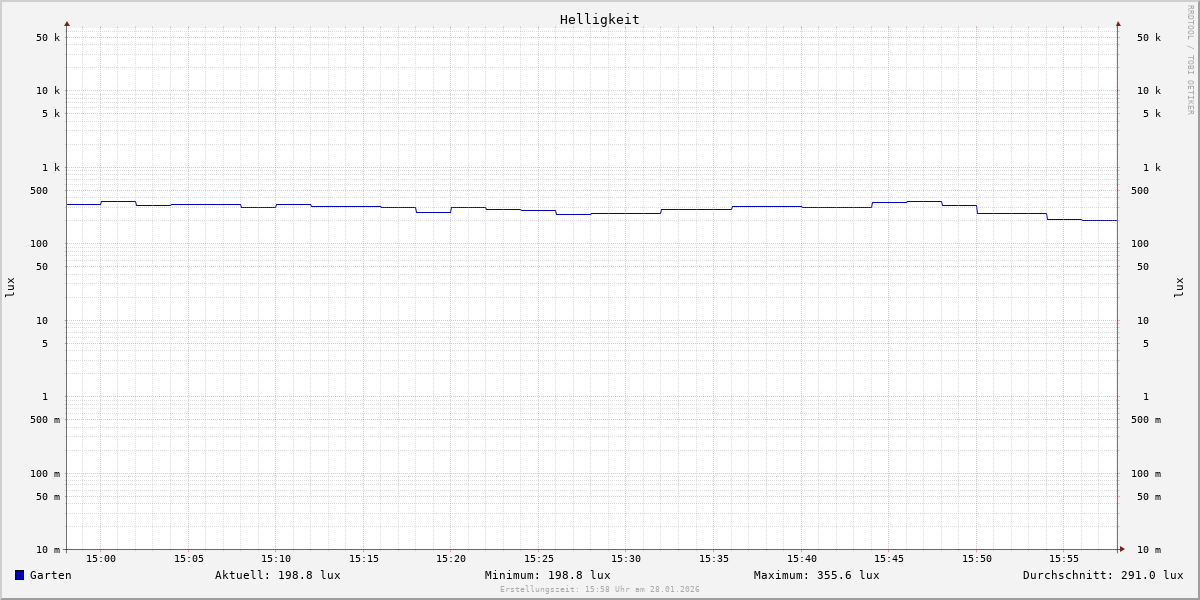1200x600 pixels.
Task: Click the Minimum 198.8 lux value
Action: 547,575
